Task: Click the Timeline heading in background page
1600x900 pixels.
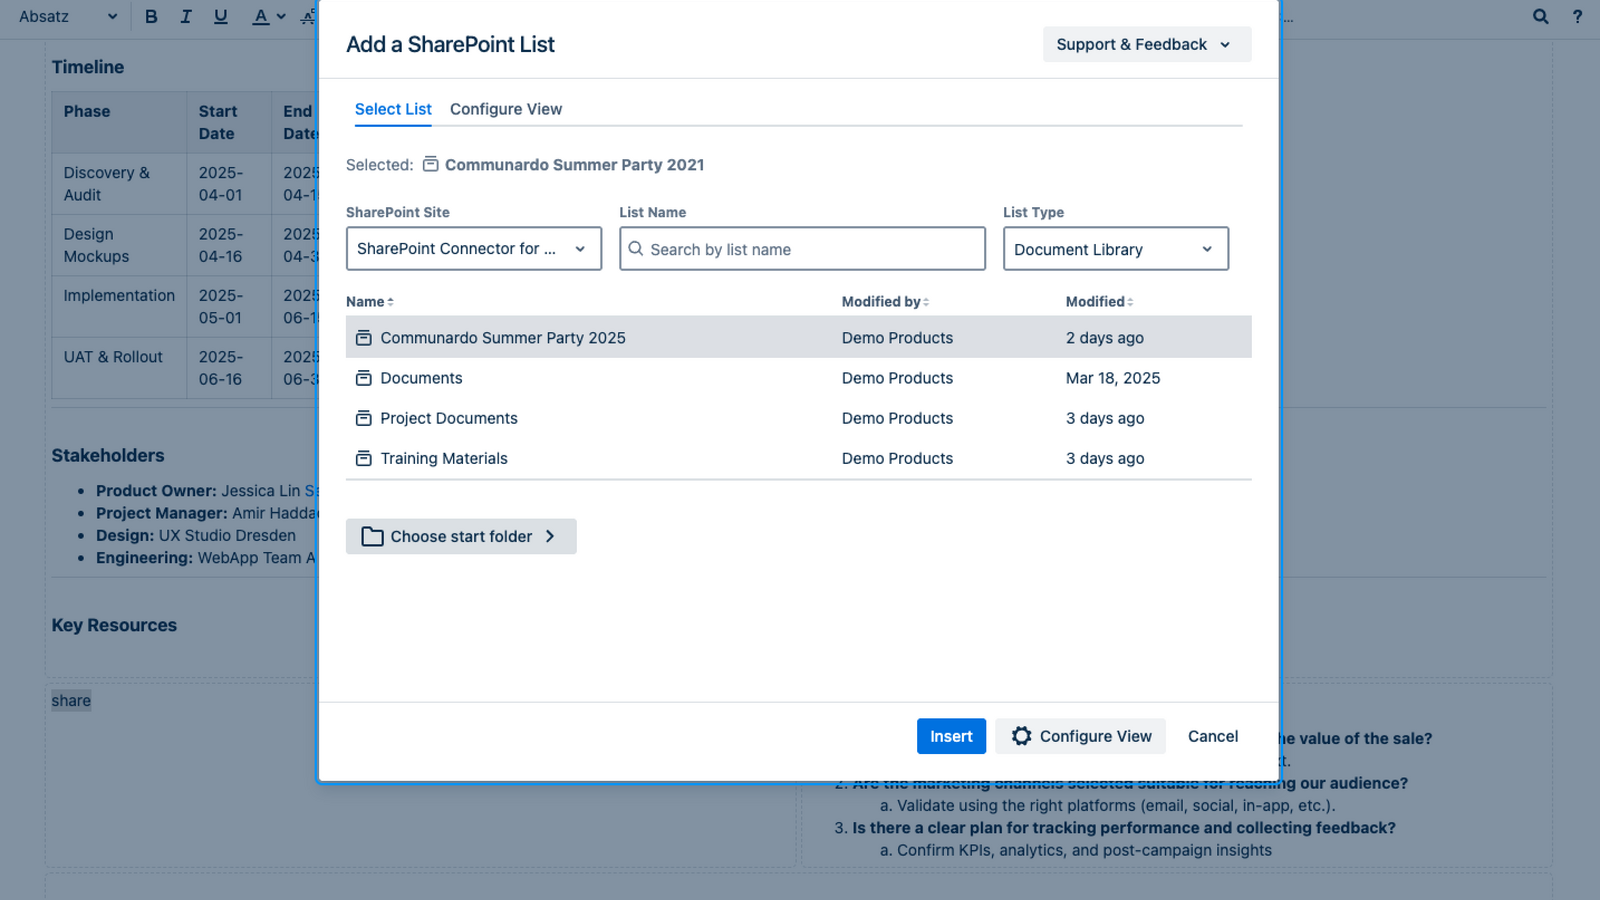Action: (x=88, y=67)
